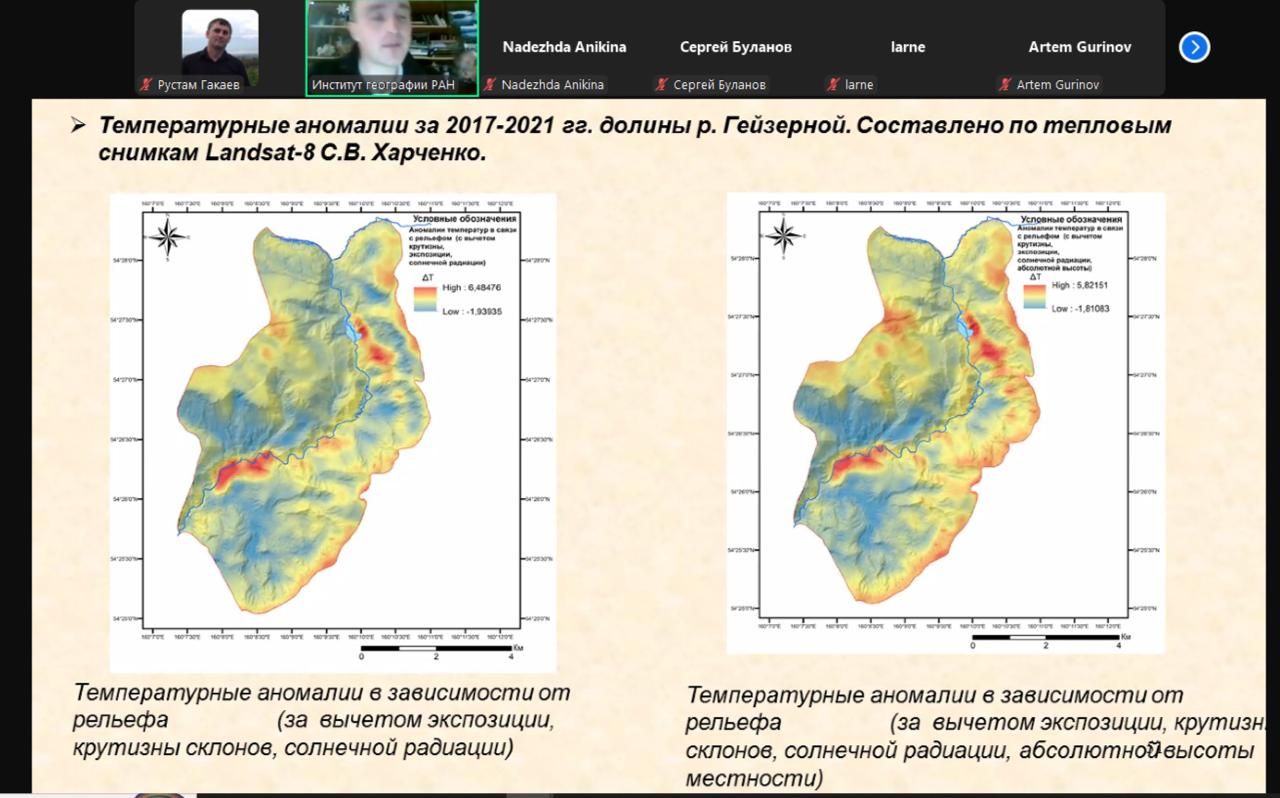Select the large larne participant name

tap(908, 47)
